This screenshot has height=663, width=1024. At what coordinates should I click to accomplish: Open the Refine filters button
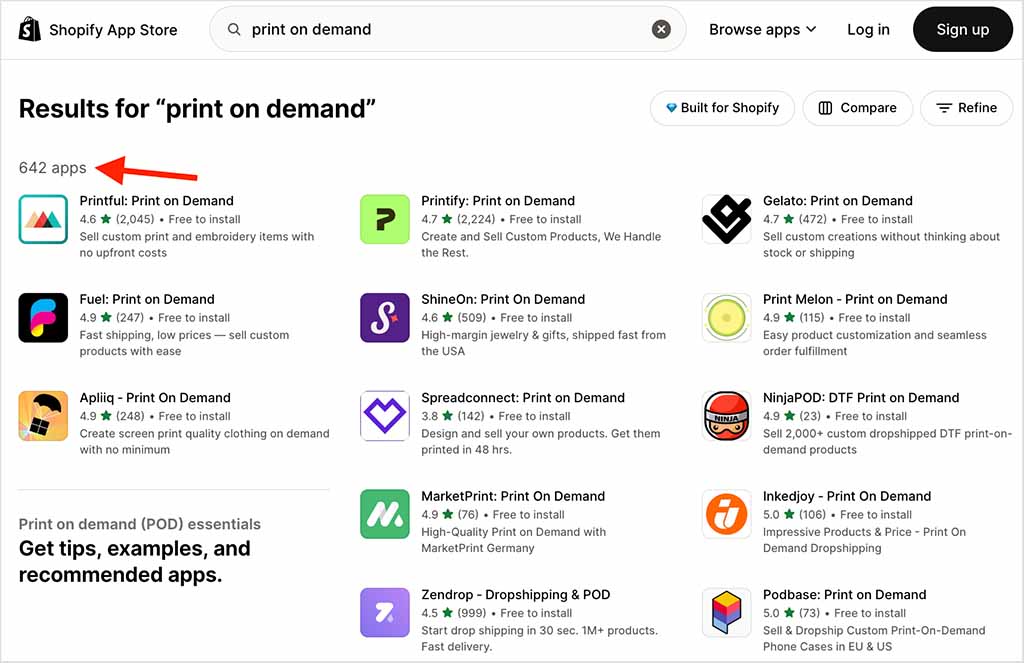pyautogui.click(x=966, y=108)
